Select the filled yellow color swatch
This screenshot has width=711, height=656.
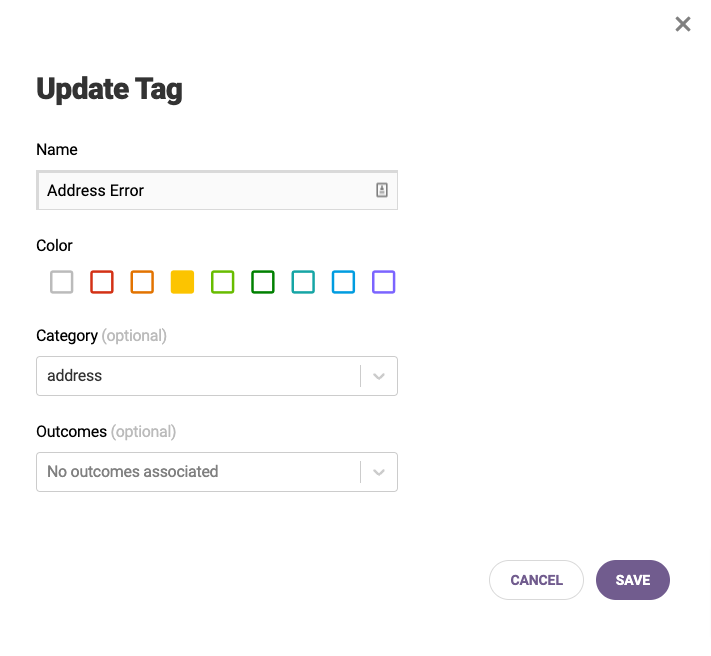(182, 282)
